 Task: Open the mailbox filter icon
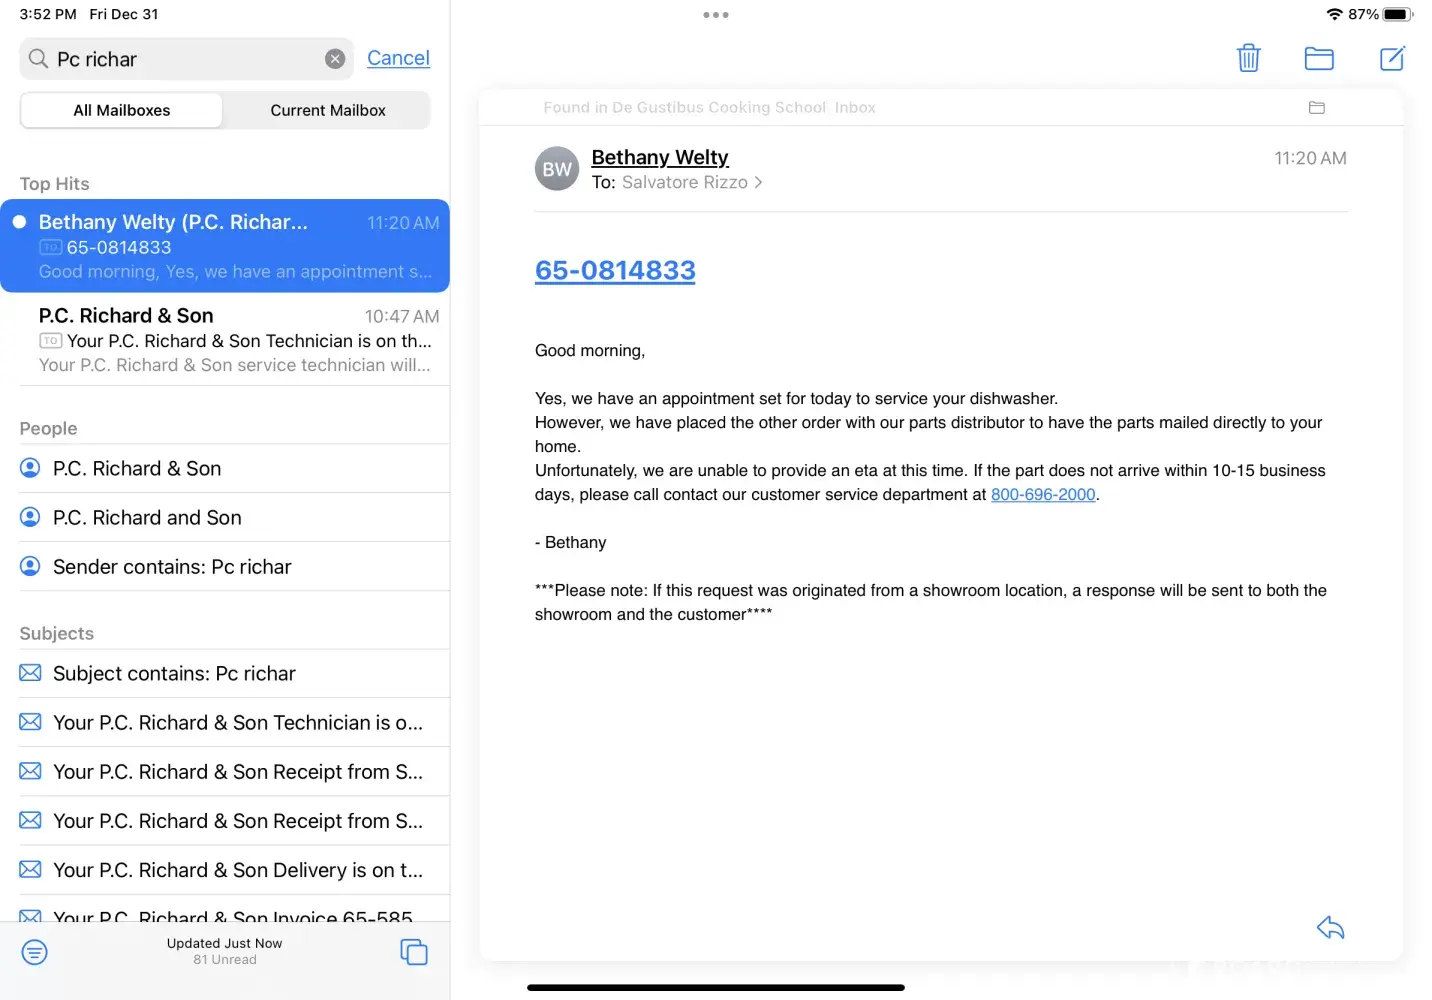coord(35,952)
